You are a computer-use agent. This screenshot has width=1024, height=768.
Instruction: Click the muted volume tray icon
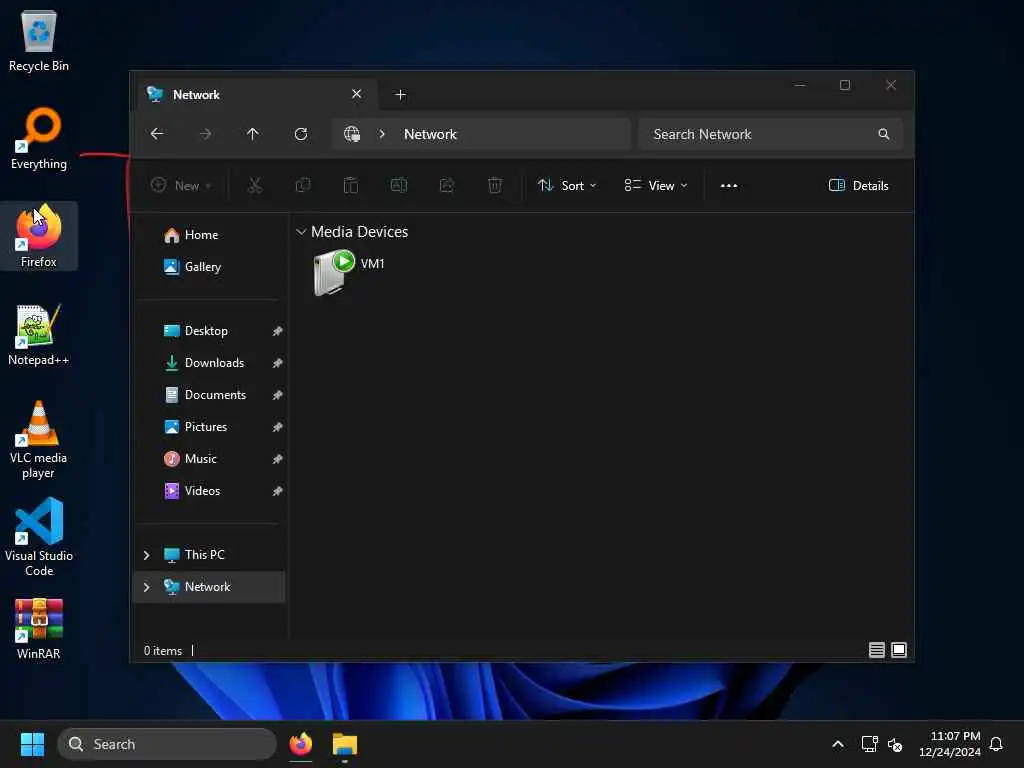pyautogui.click(x=895, y=744)
